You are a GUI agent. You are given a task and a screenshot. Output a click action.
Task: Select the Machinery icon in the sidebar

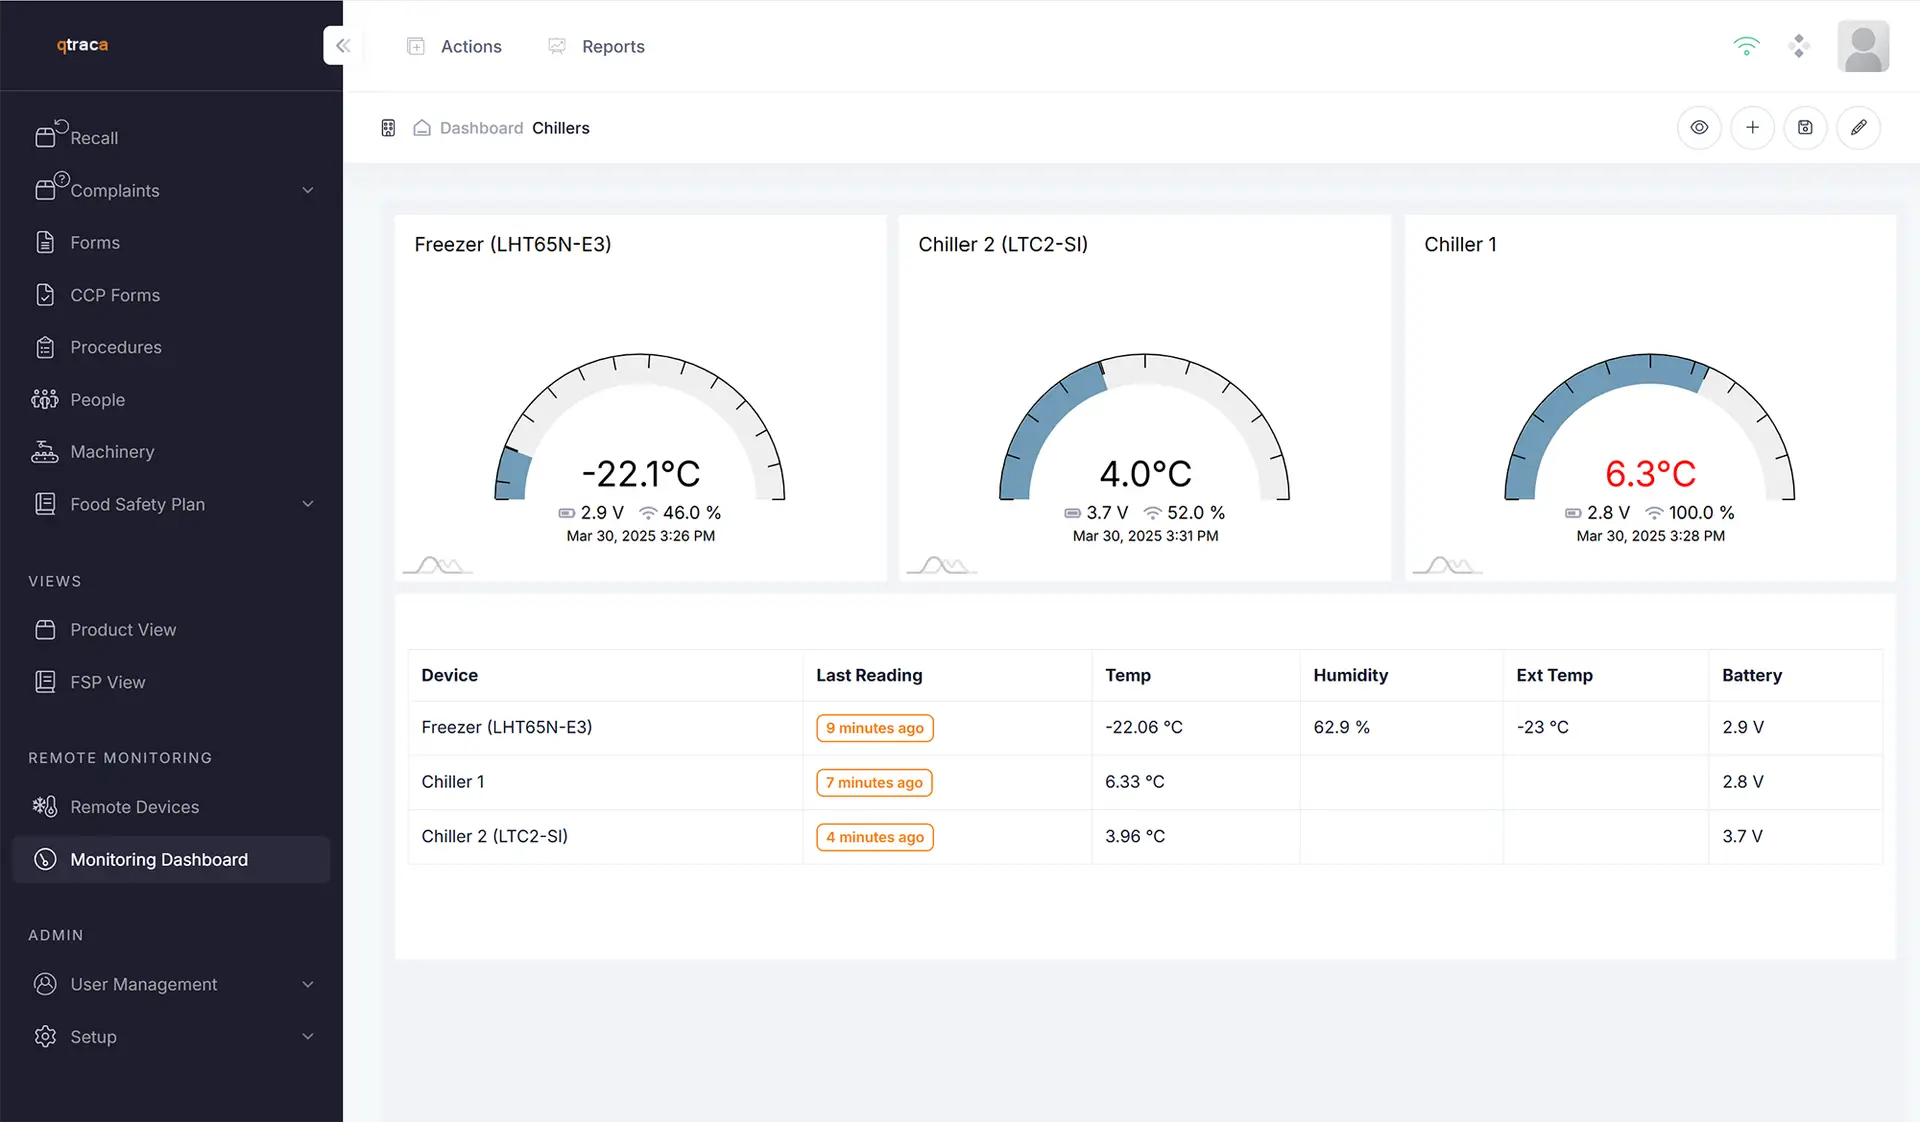[x=46, y=451]
